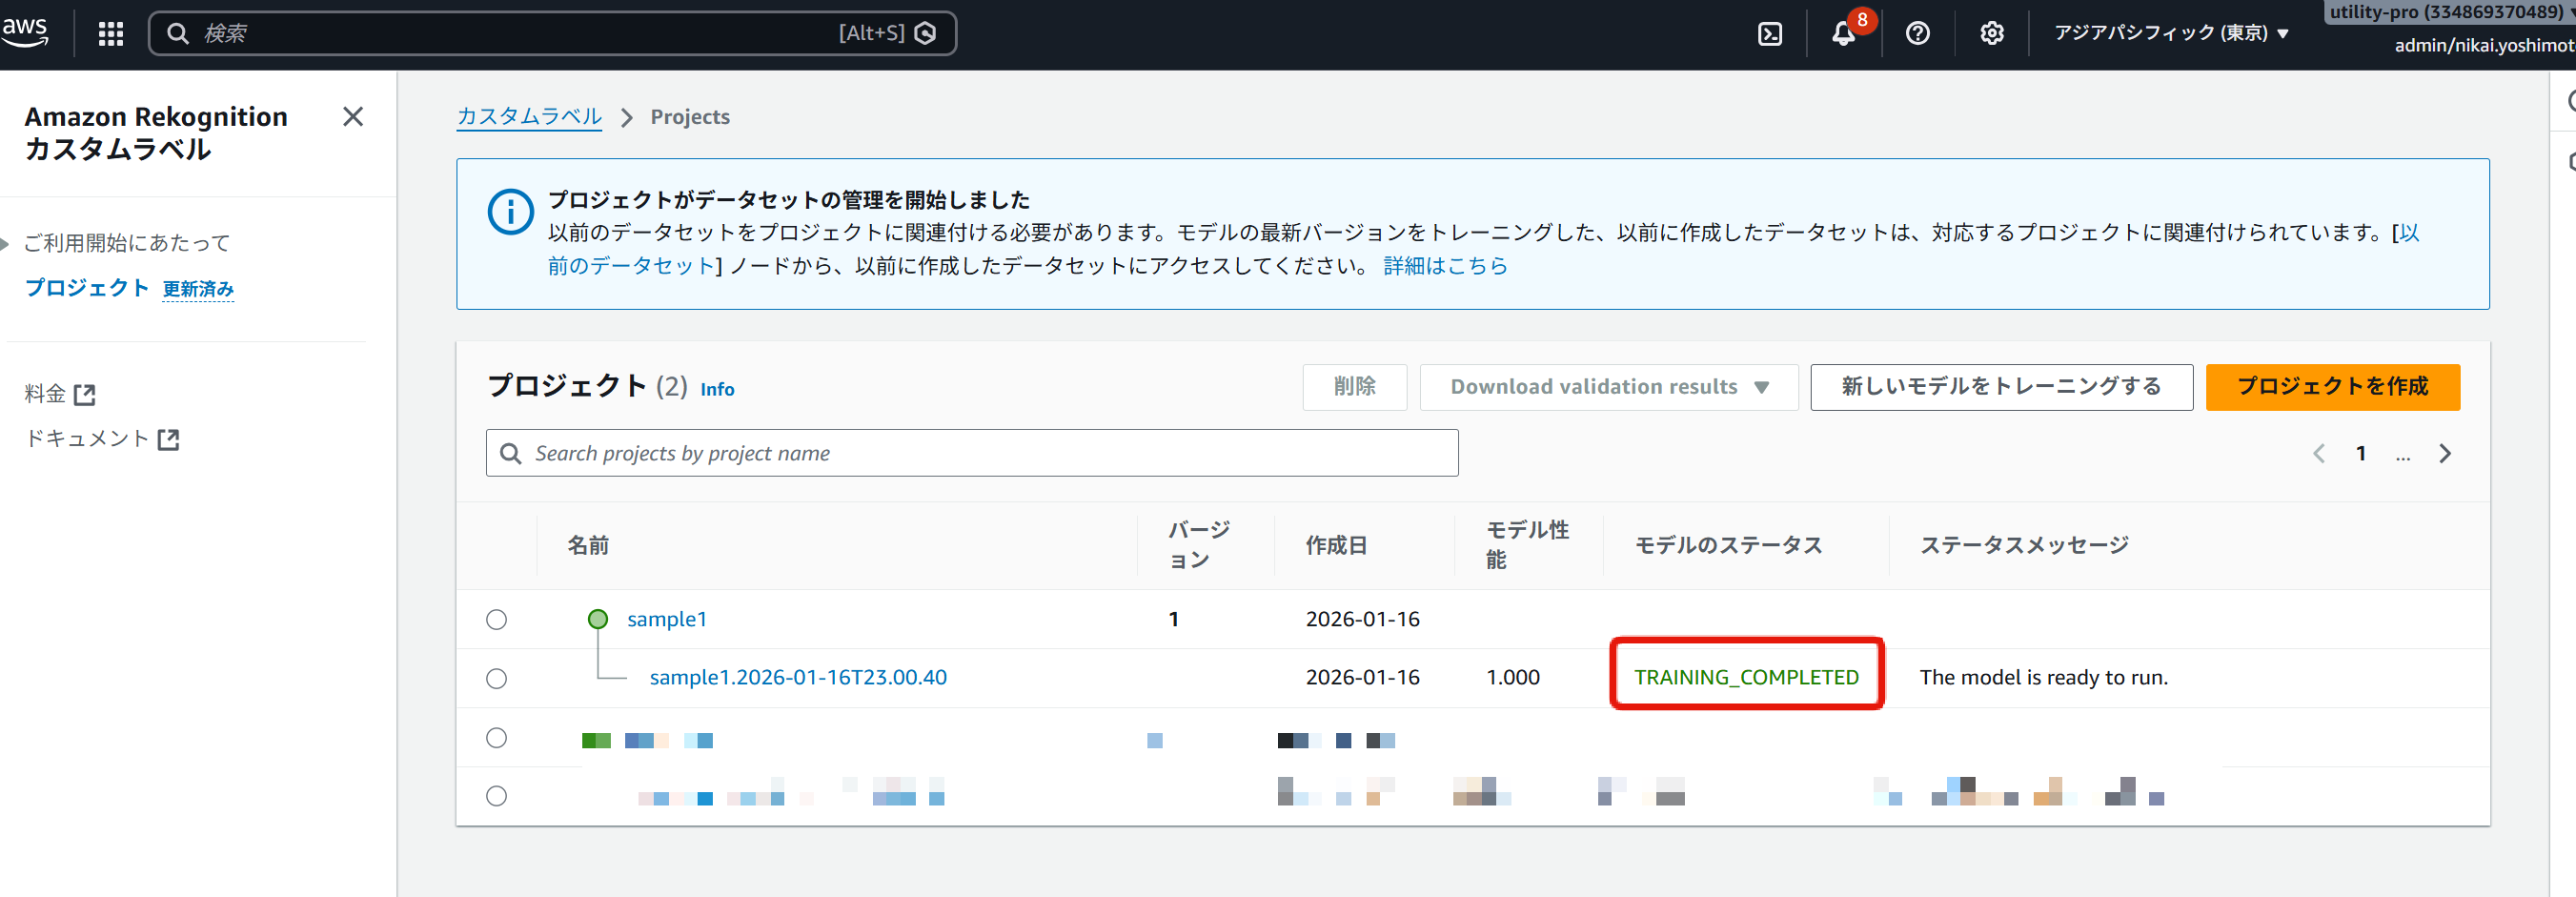Click the model performance value 1.000
The width and height of the screenshot is (2576, 897).
click(1513, 678)
